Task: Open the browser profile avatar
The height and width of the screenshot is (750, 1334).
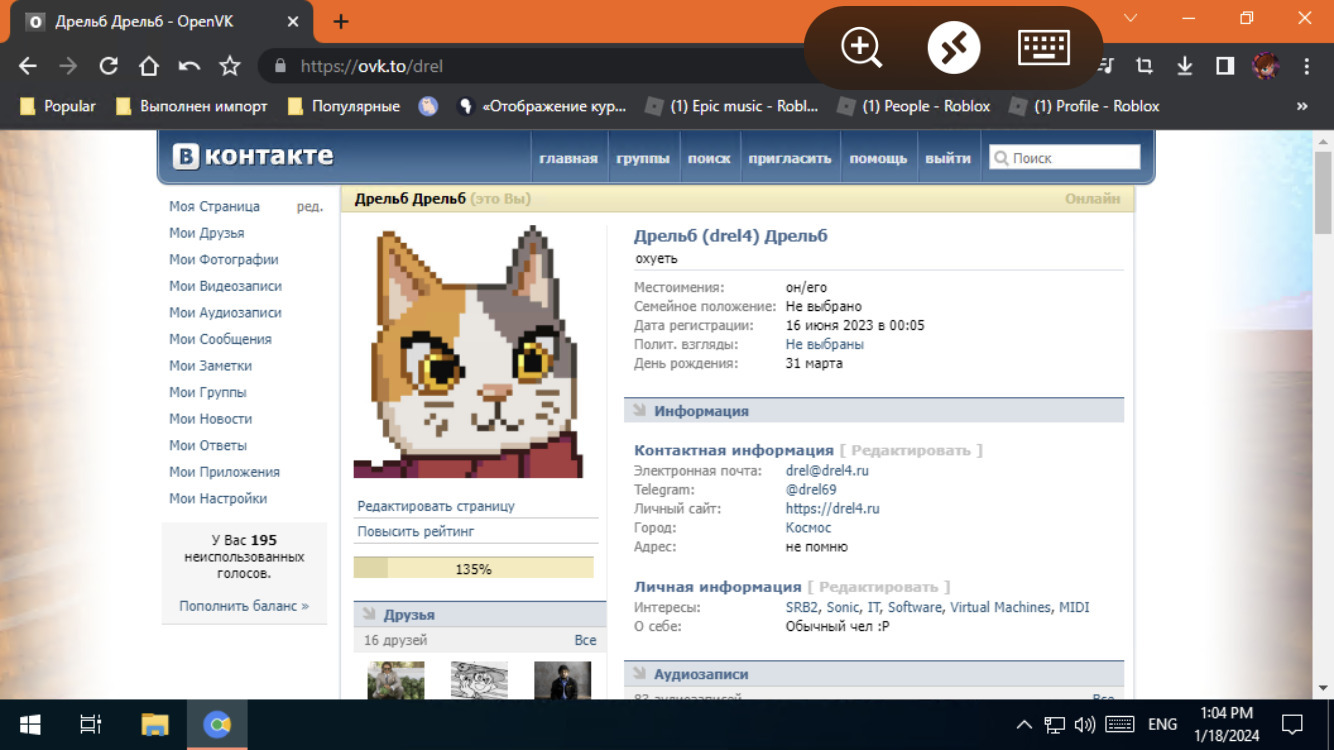Action: [1266, 66]
